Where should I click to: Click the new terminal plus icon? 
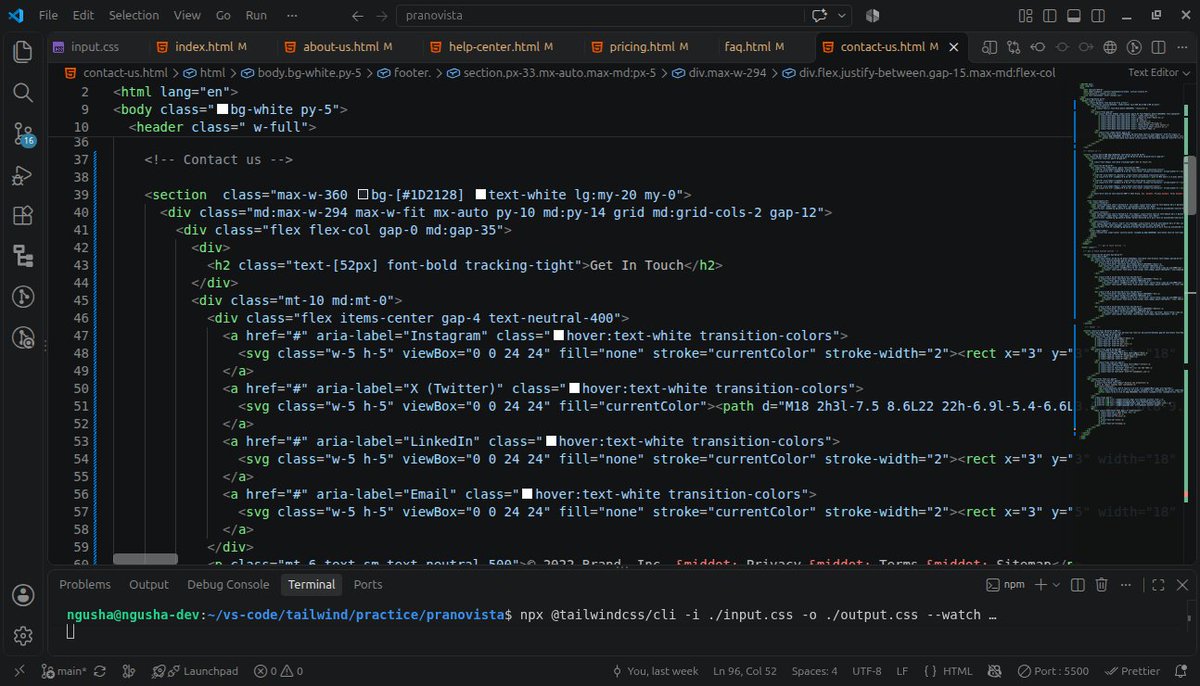point(1040,585)
